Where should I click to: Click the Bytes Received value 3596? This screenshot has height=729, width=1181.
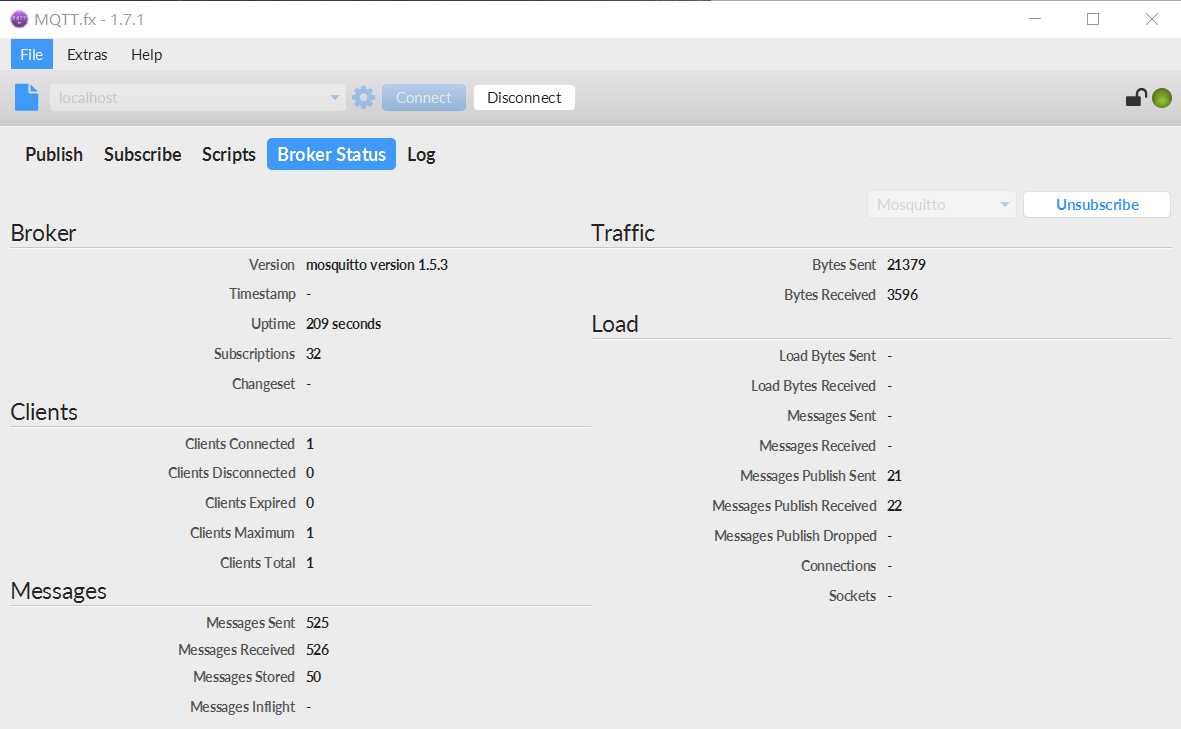point(902,295)
